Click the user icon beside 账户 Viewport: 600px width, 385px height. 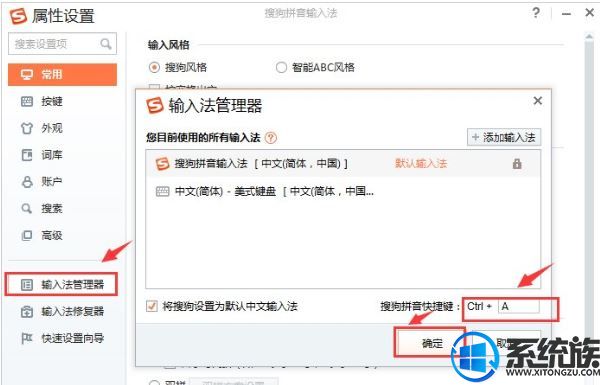[27, 181]
